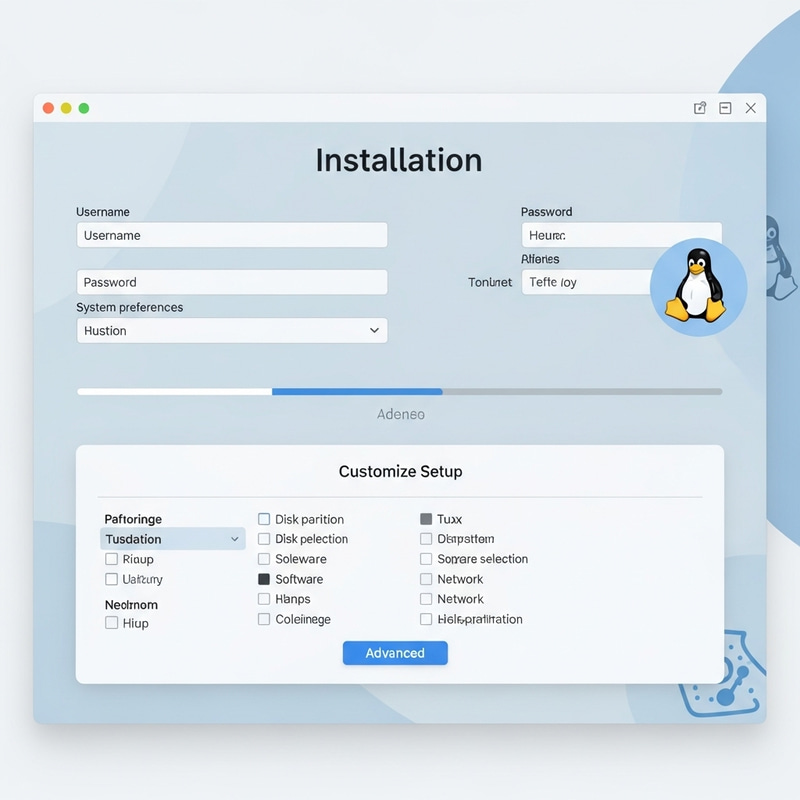Check the Hiup option under Neolmom
Screen dimensions: 800x800
[x=110, y=623]
